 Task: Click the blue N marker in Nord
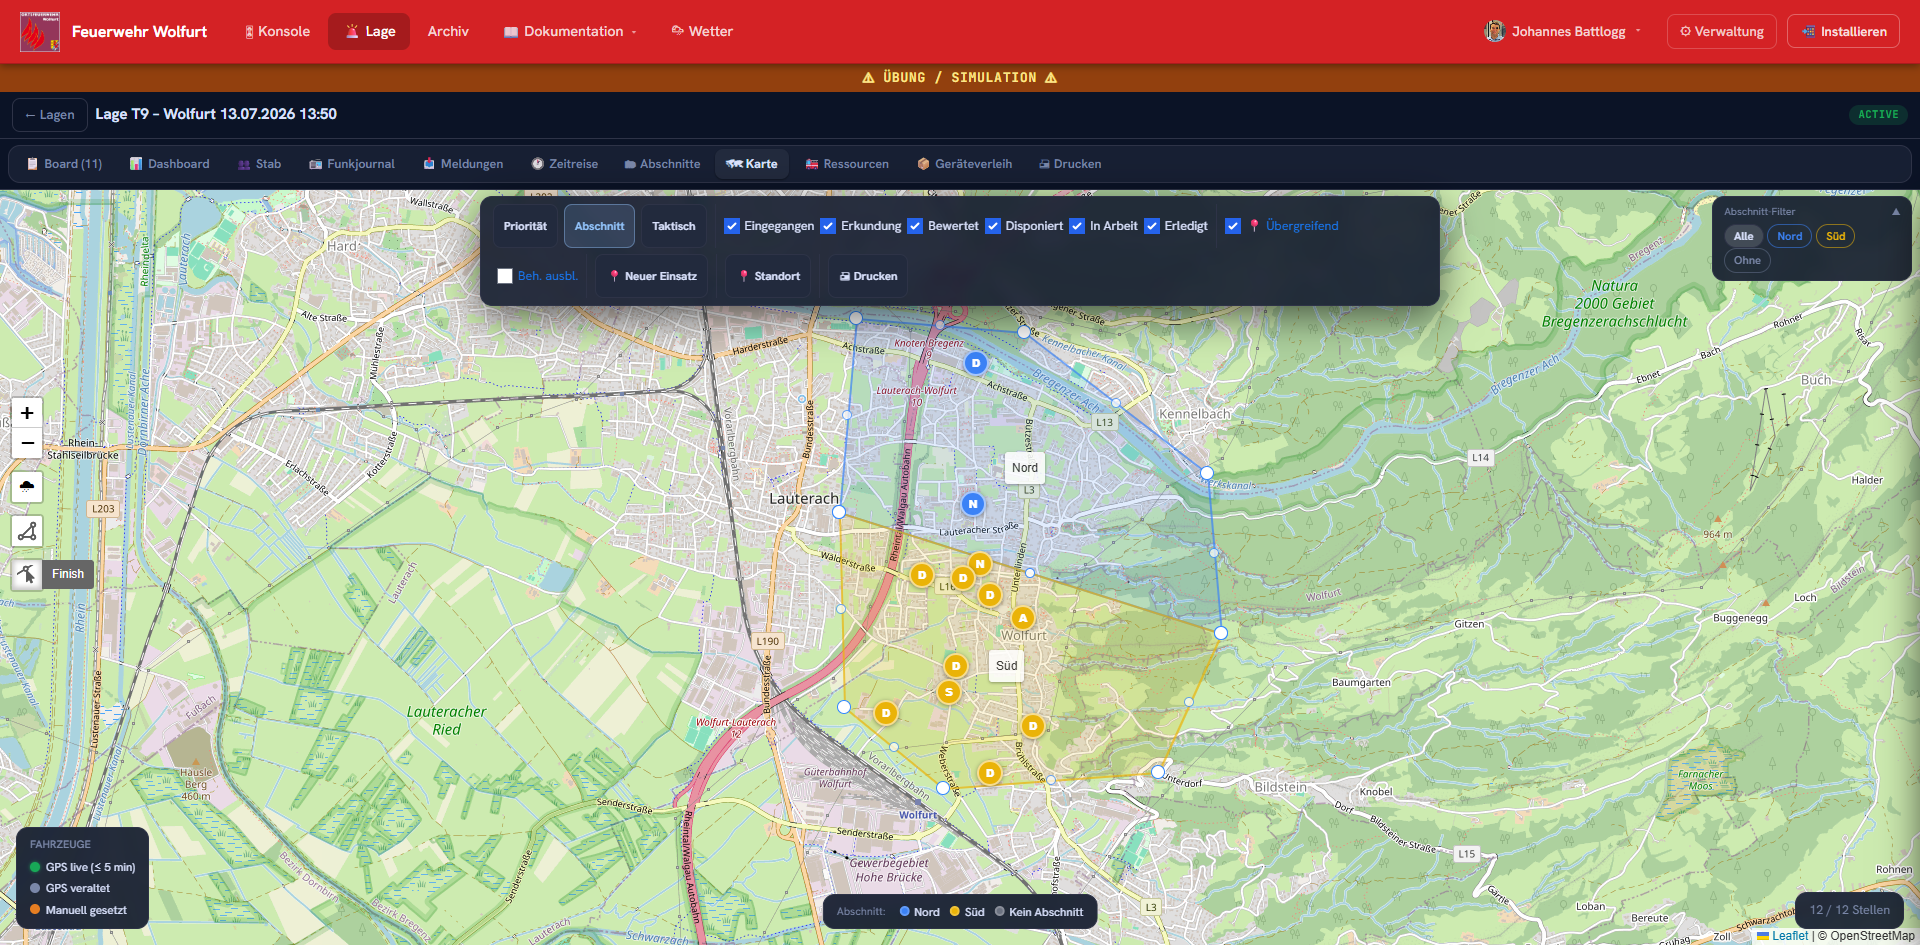pos(972,504)
